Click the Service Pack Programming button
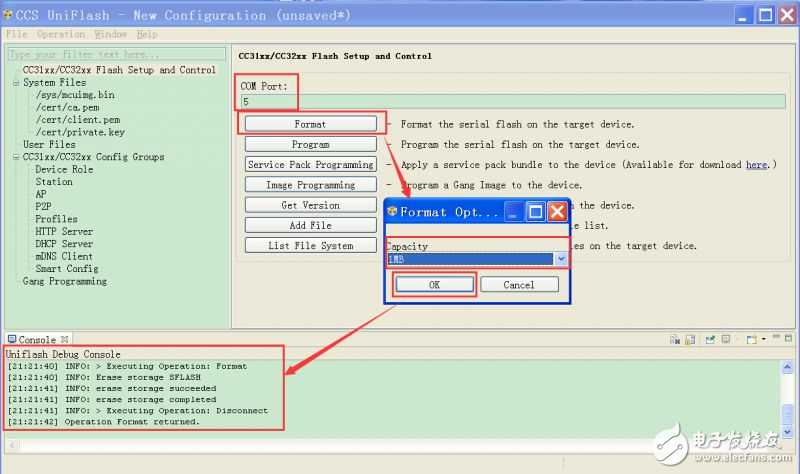This screenshot has width=800, height=474. pos(310,165)
